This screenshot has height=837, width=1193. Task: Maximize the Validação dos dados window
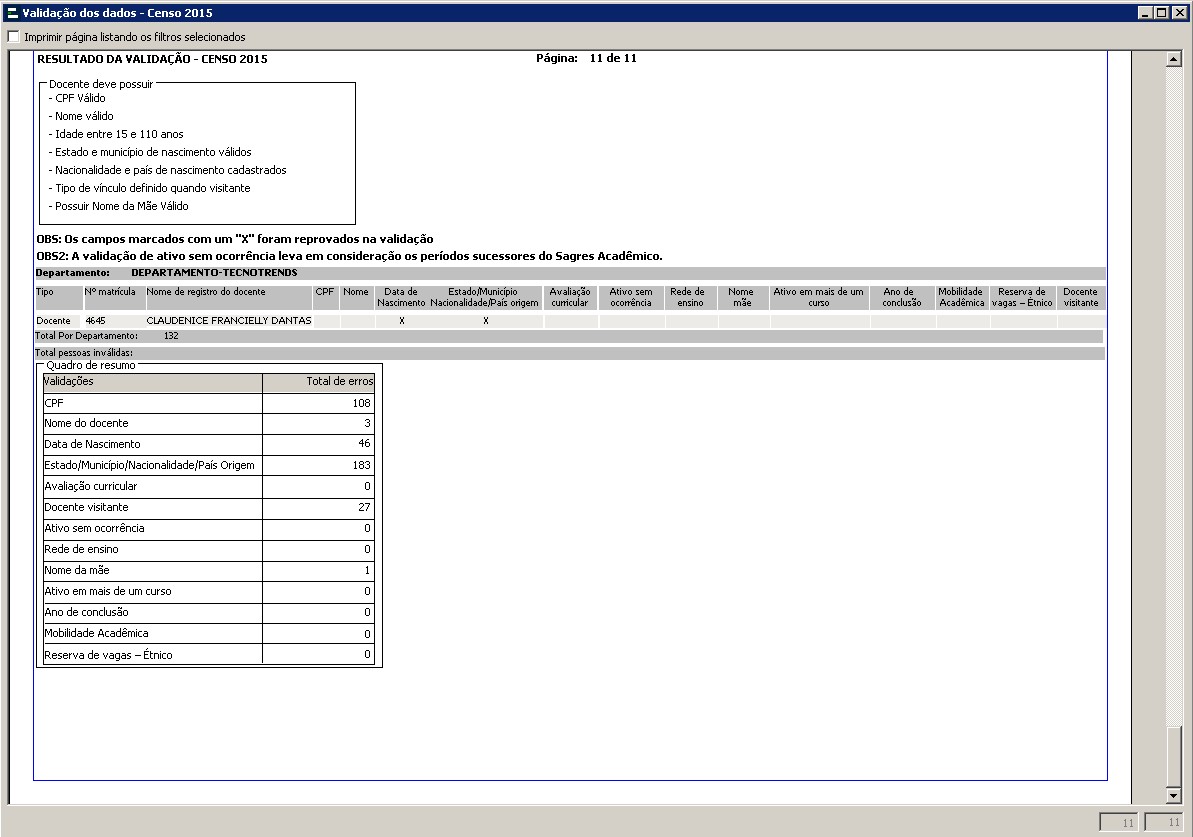(x=1160, y=13)
